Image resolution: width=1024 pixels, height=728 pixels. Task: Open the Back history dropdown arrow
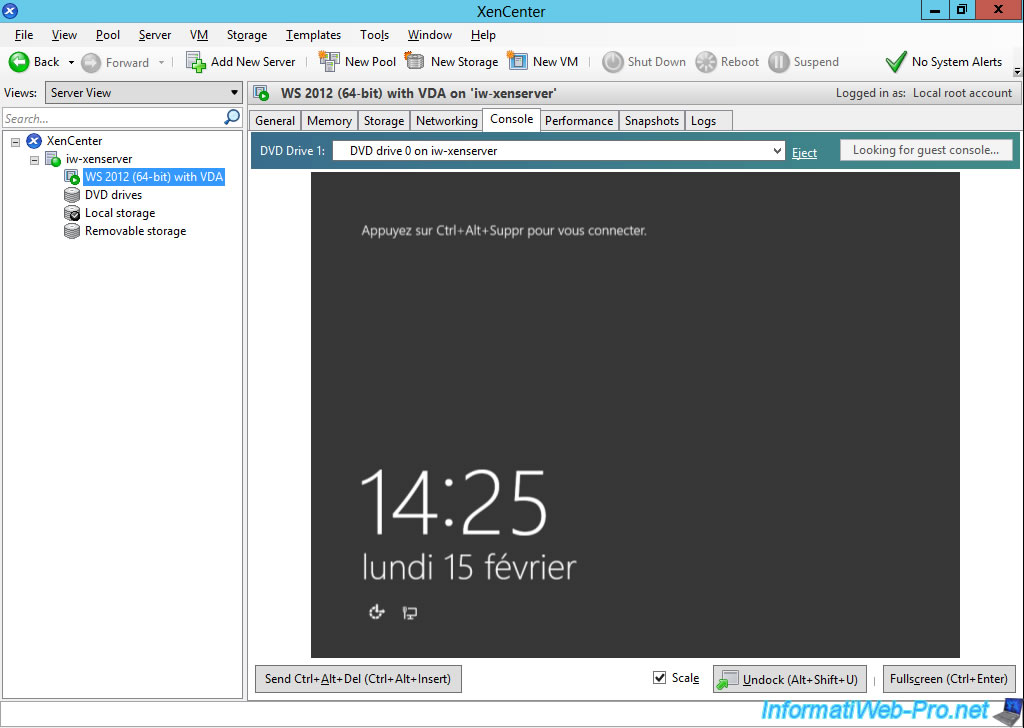[71, 63]
